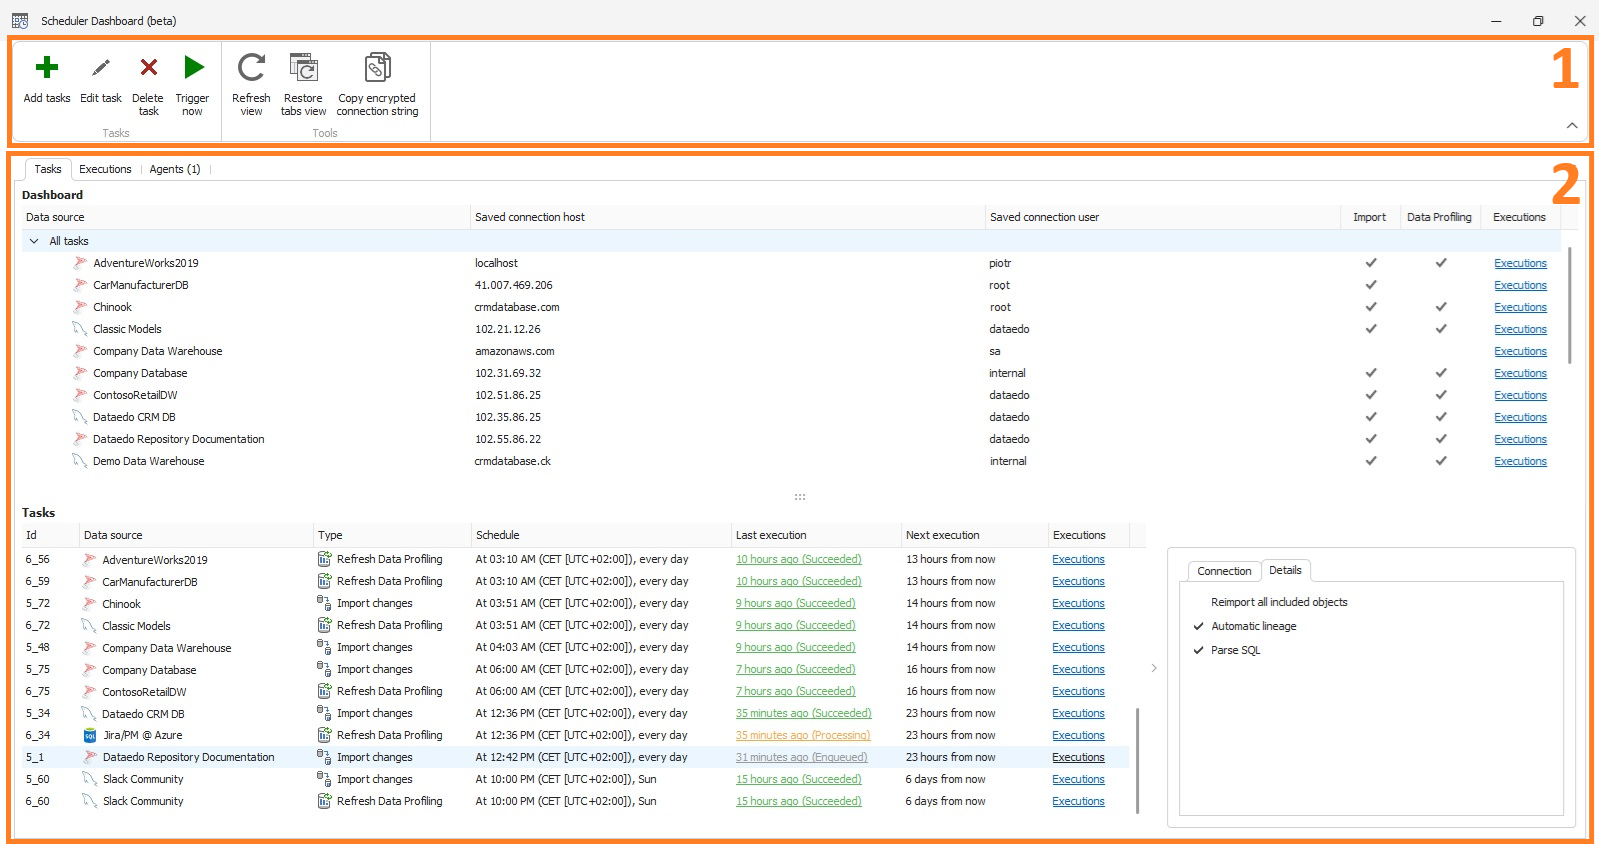The height and width of the screenshot is (851, 1599).
Task: Open Executions link for task 5_60
Action: (x=1078, y=779)
